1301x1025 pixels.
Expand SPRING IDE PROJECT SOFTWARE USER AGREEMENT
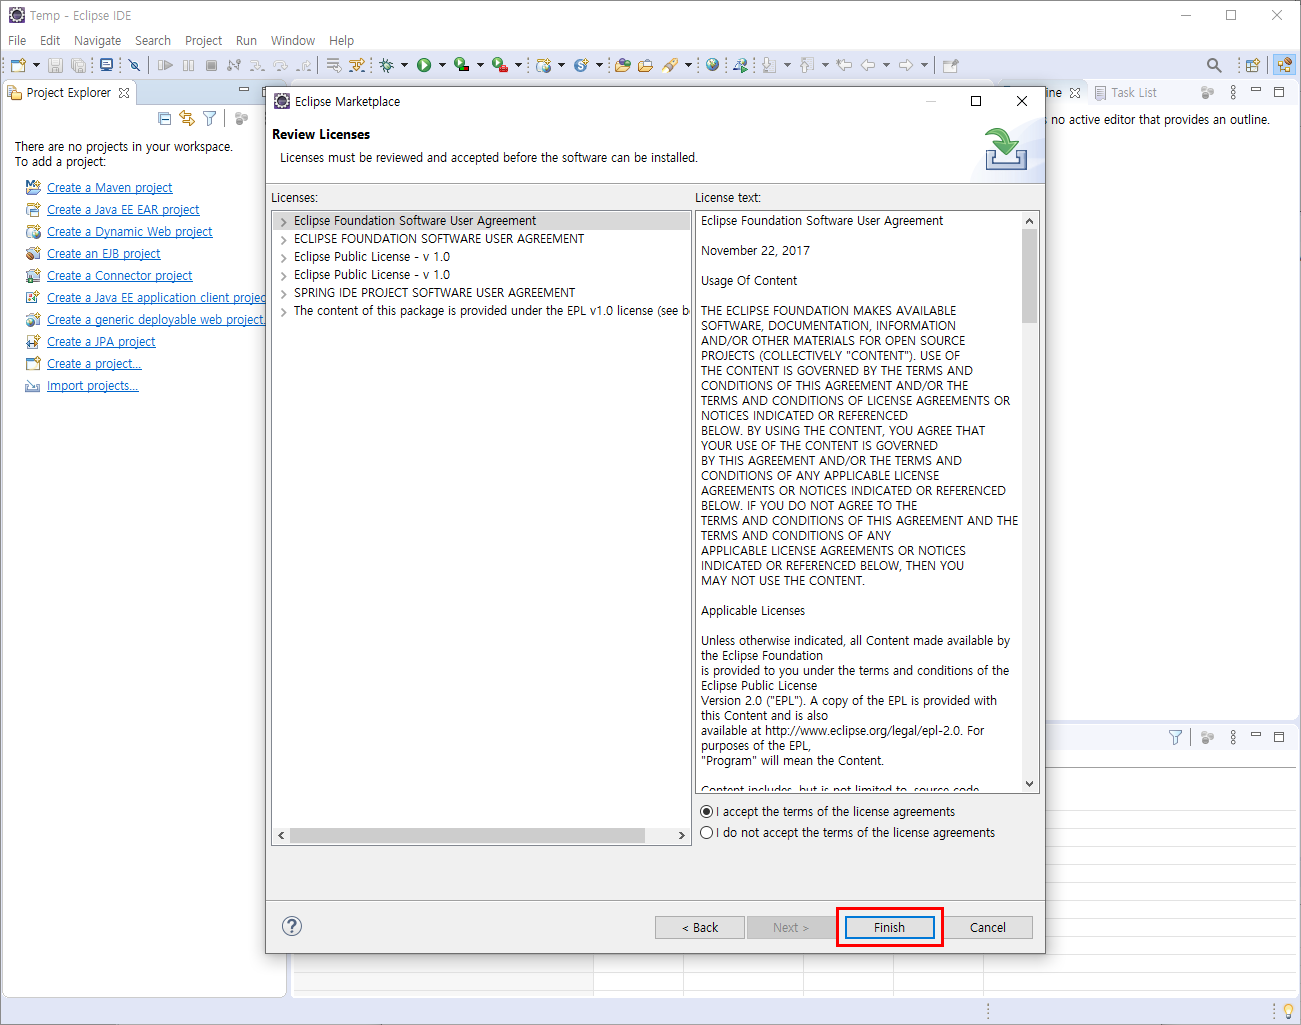(283, 293)
